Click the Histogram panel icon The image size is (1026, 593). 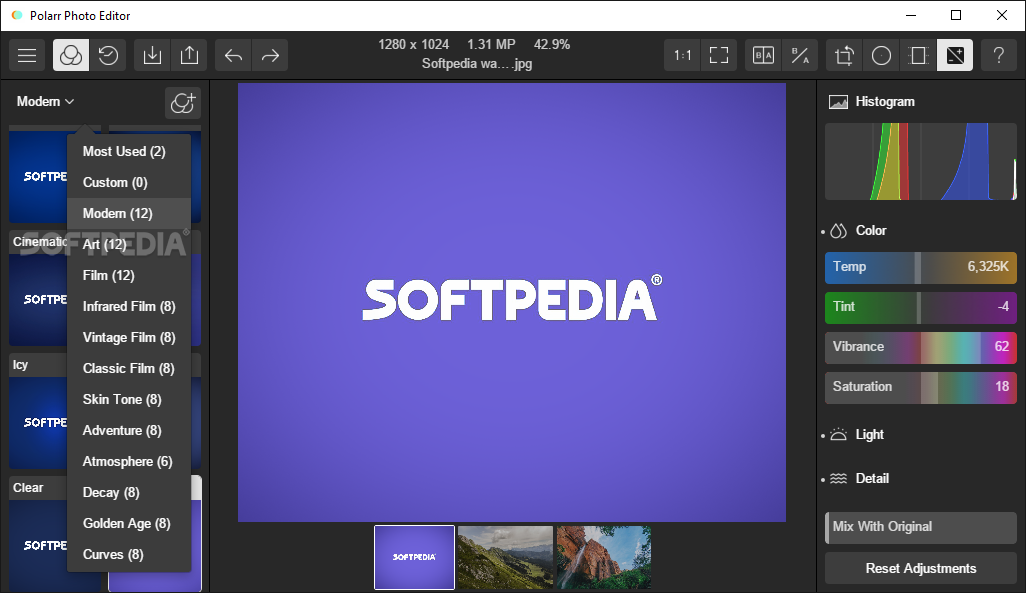pyautogui.click(x=838, y=101)
